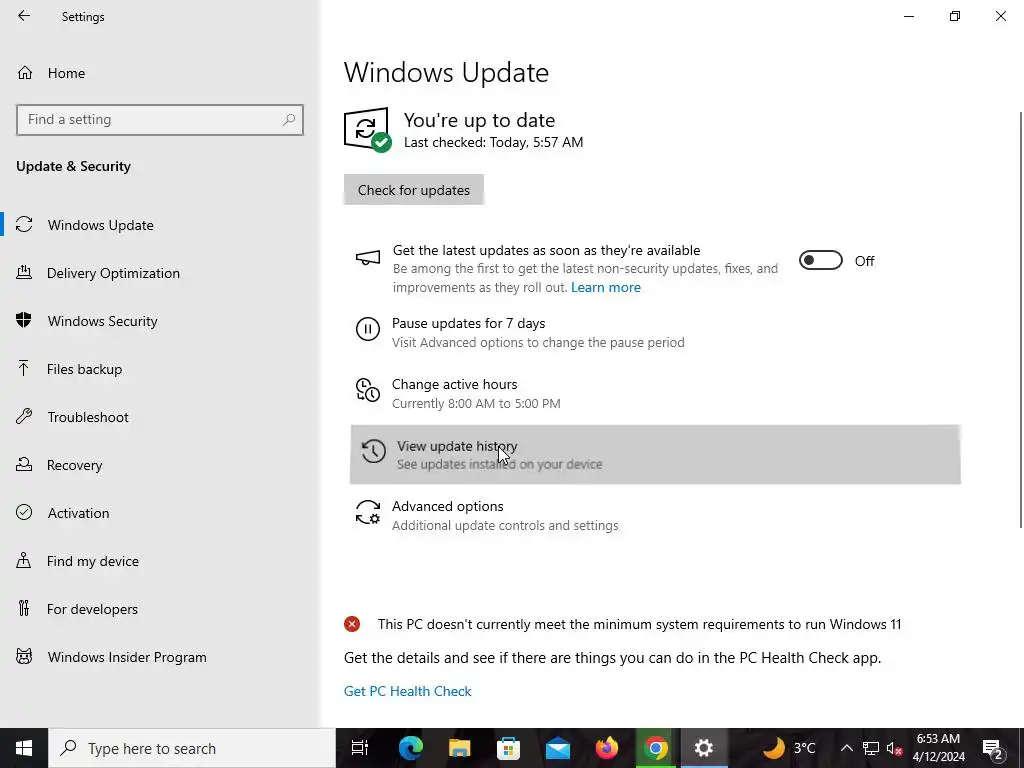The width and height of the screenshot is (1024, 768).
Task: Click the Learn more link
Action: (605, 287)
